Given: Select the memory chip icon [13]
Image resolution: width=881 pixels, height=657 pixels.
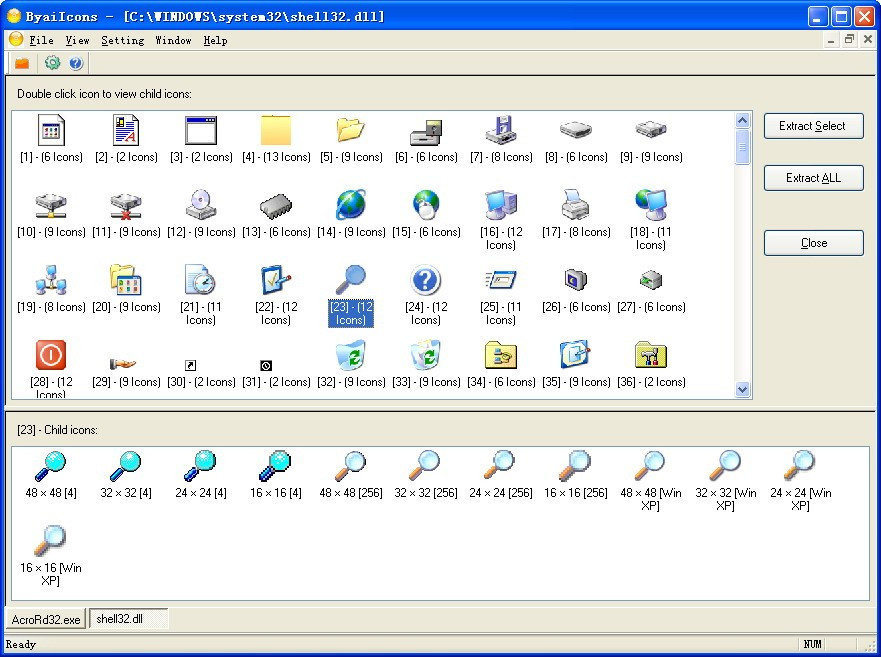Looking at the screenshot, I should [276, 206].
